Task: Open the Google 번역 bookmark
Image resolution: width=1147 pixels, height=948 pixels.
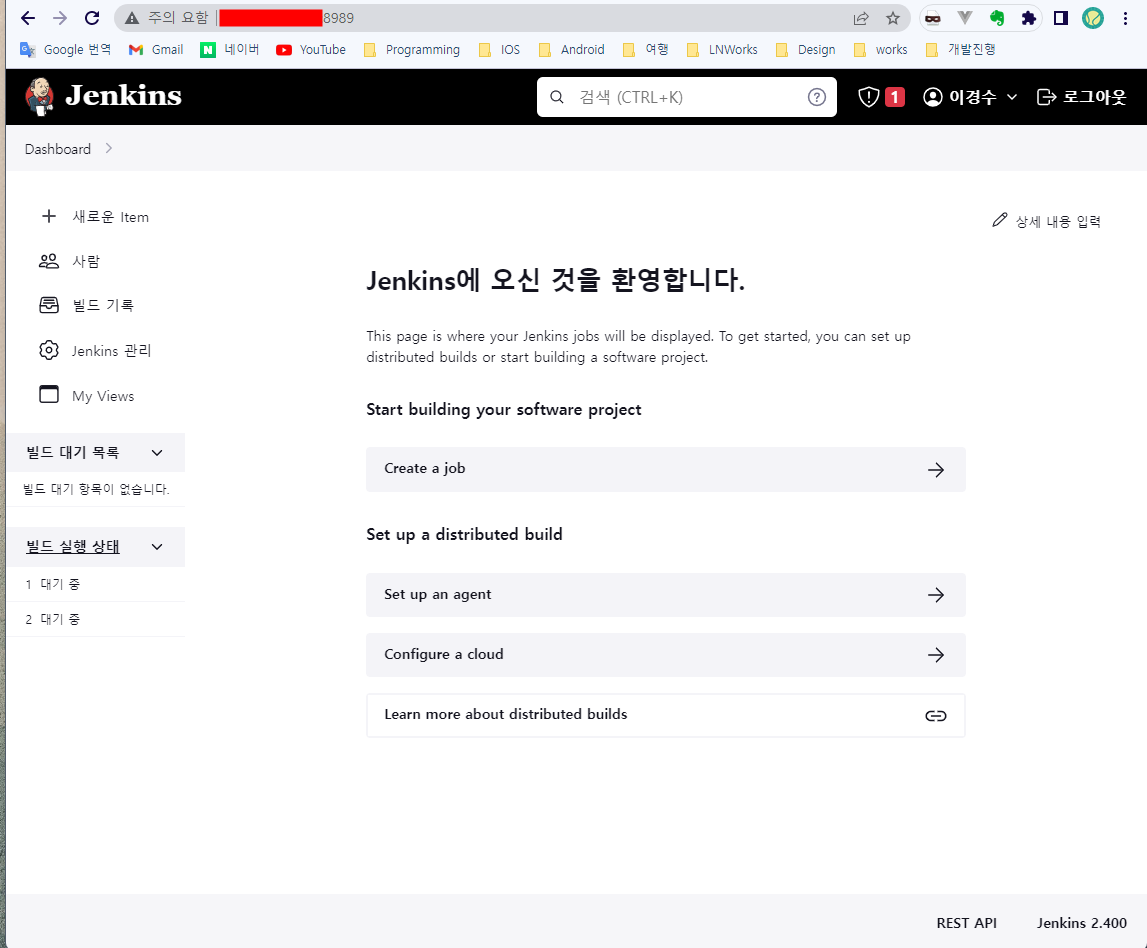Action: click(x=66, y=49)
